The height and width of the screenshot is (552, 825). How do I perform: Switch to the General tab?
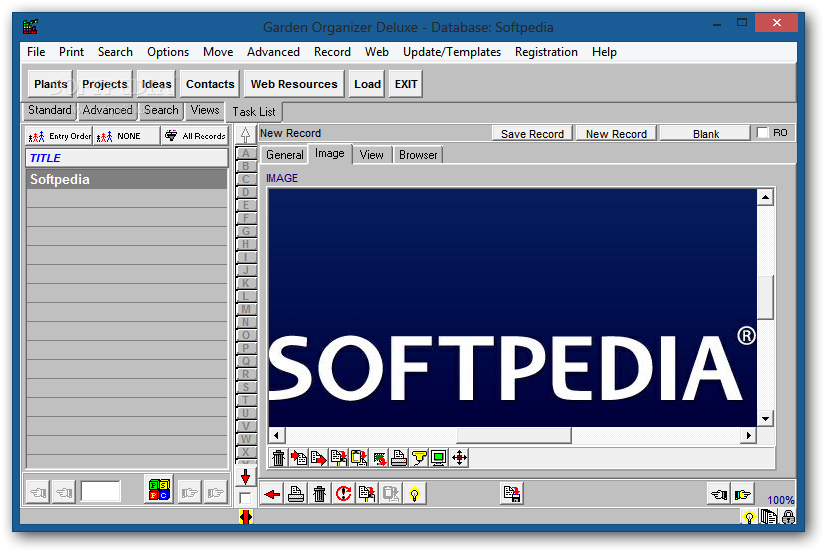[x=285, y=155]
